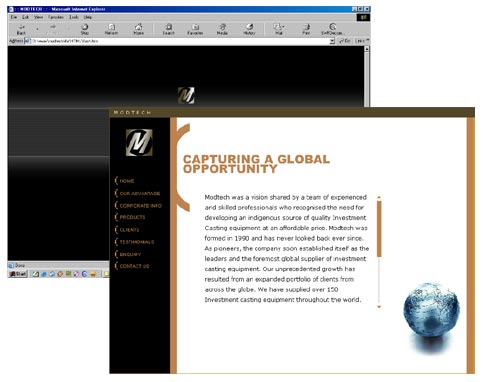The width and height of the screenshot is (483, 382).
Task: Open the Favorites toolbar icon
Action: click(195, 29)
